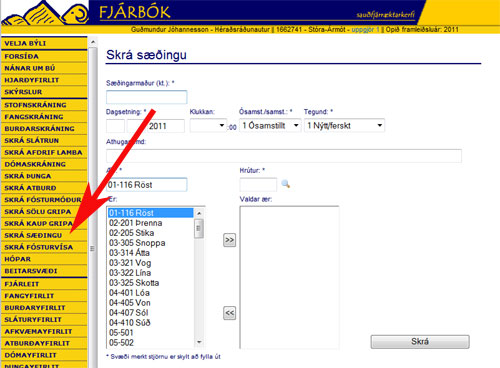Click the magnifier icon next to Hrútur
The image size is (500, 368).
(286, 184)
